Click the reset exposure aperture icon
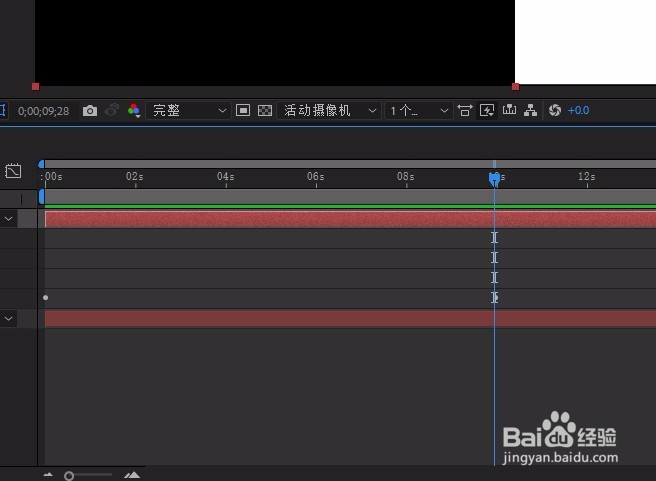Viewport: 656px width, 481px height. coord(555,110)
